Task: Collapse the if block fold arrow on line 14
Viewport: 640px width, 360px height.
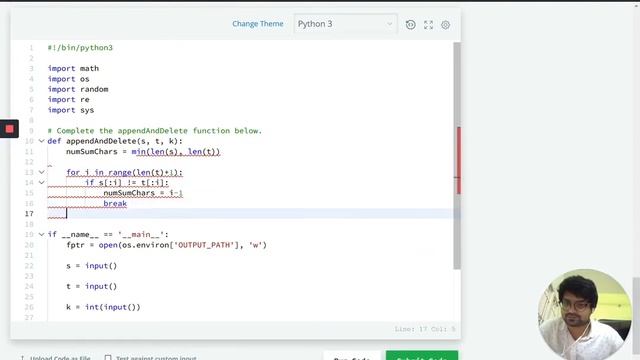Action: point(41,182)
